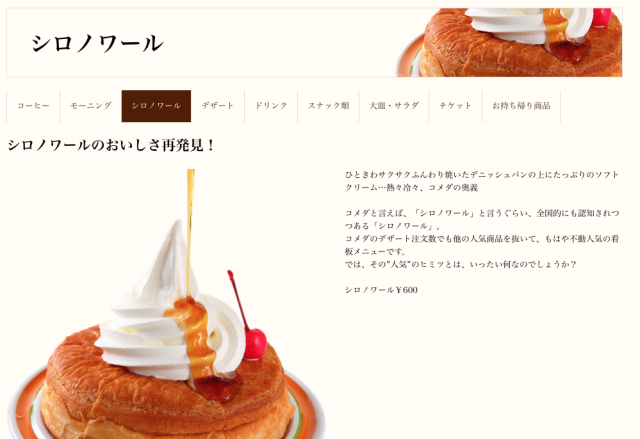Select the highlighted シロノワール tab
Screen dimensions: 640x439
click(156, 106)
